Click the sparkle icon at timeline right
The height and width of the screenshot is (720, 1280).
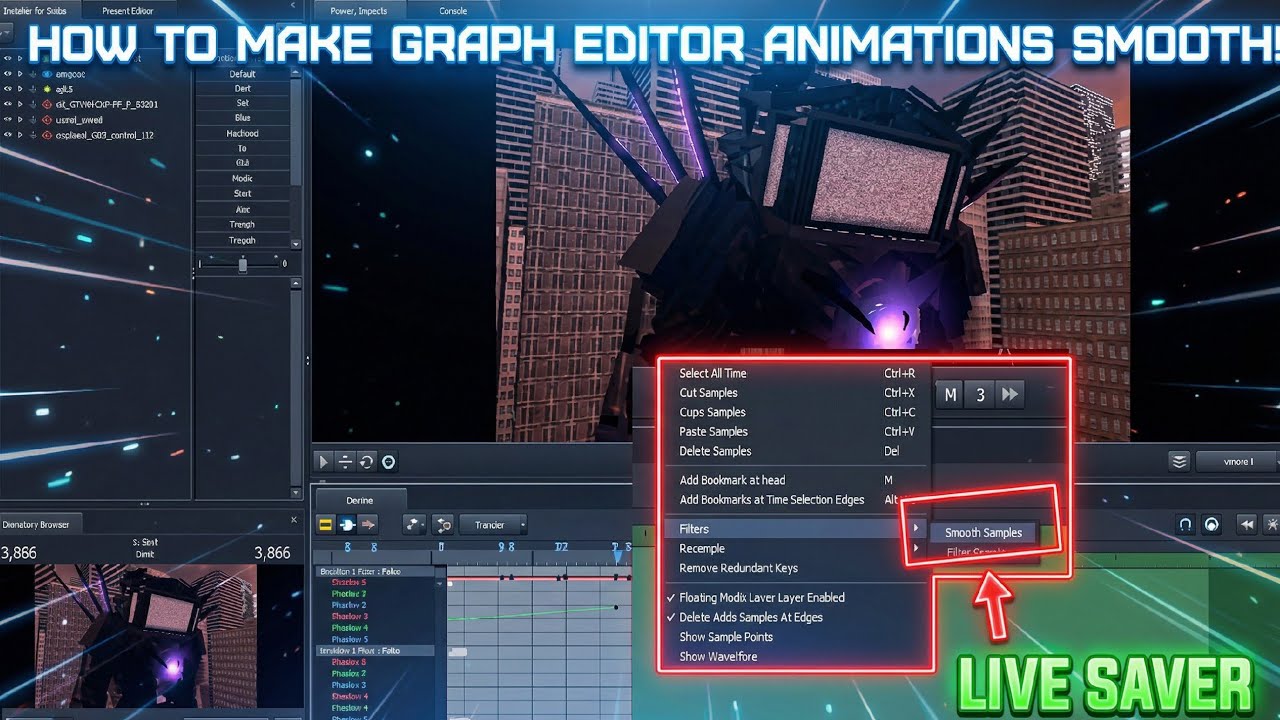point(1272,524)
